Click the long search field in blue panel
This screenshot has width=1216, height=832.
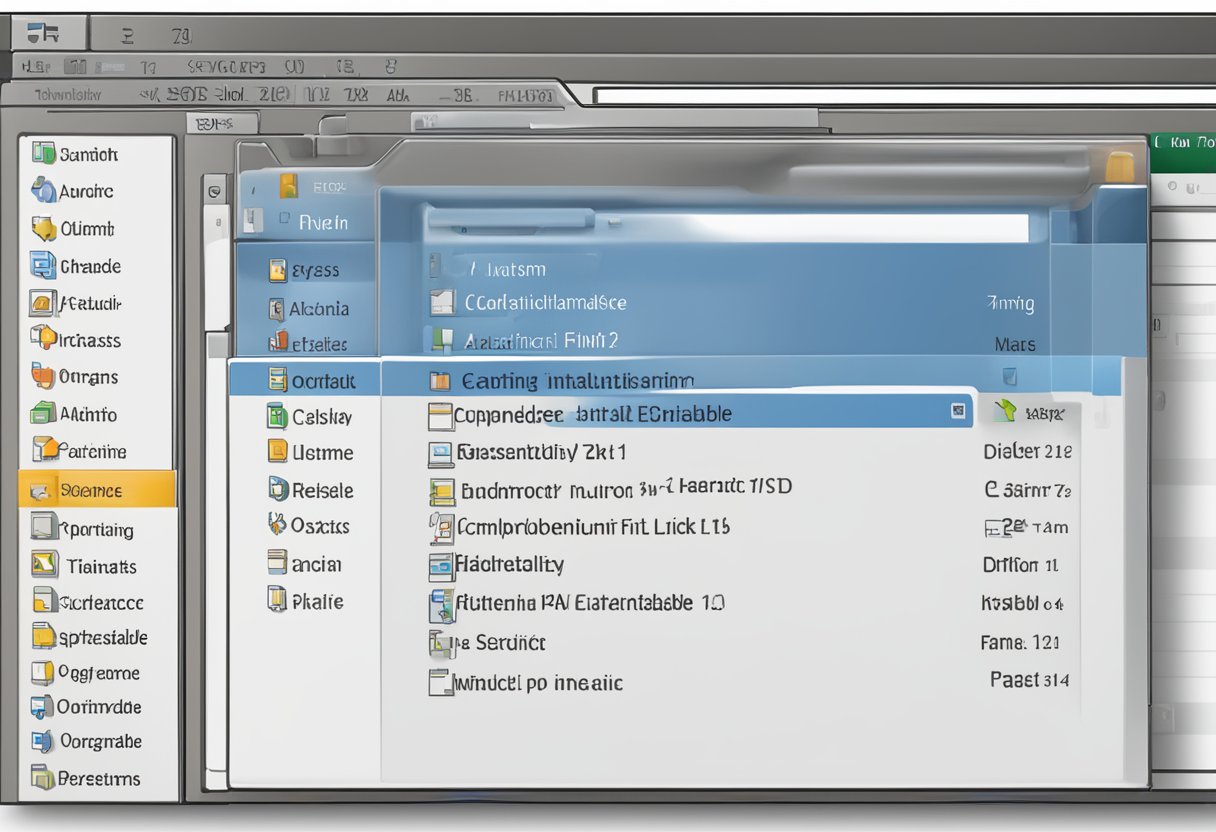click(727, 226)
